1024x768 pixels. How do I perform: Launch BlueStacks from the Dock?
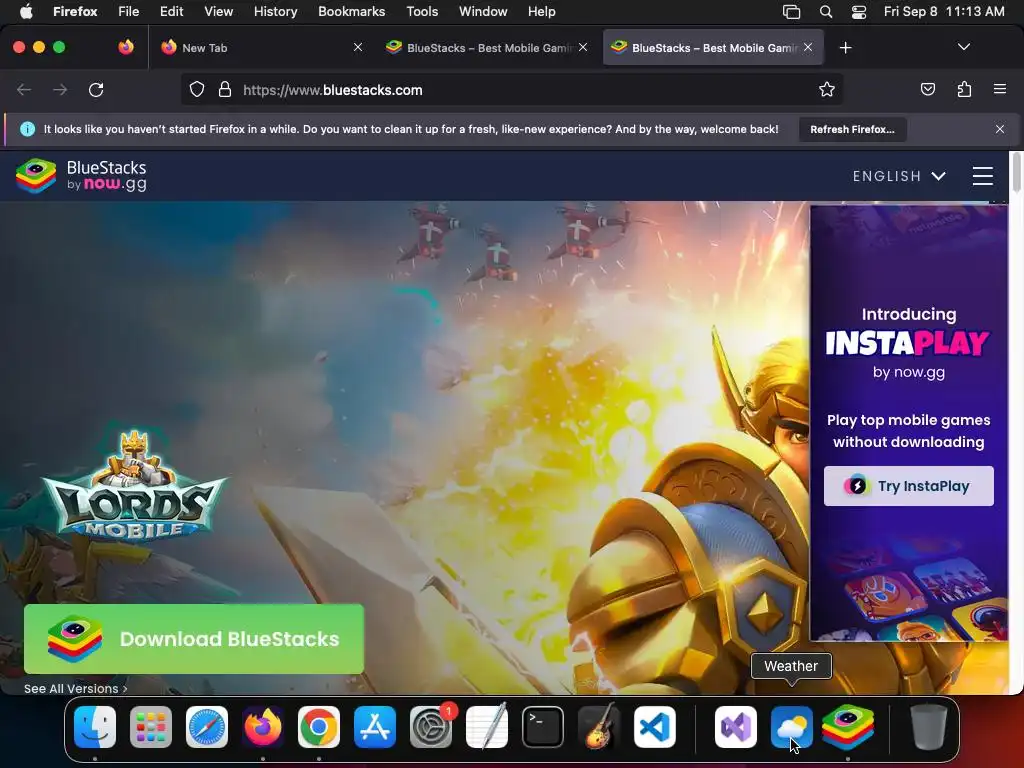click(x=848, y=727)
